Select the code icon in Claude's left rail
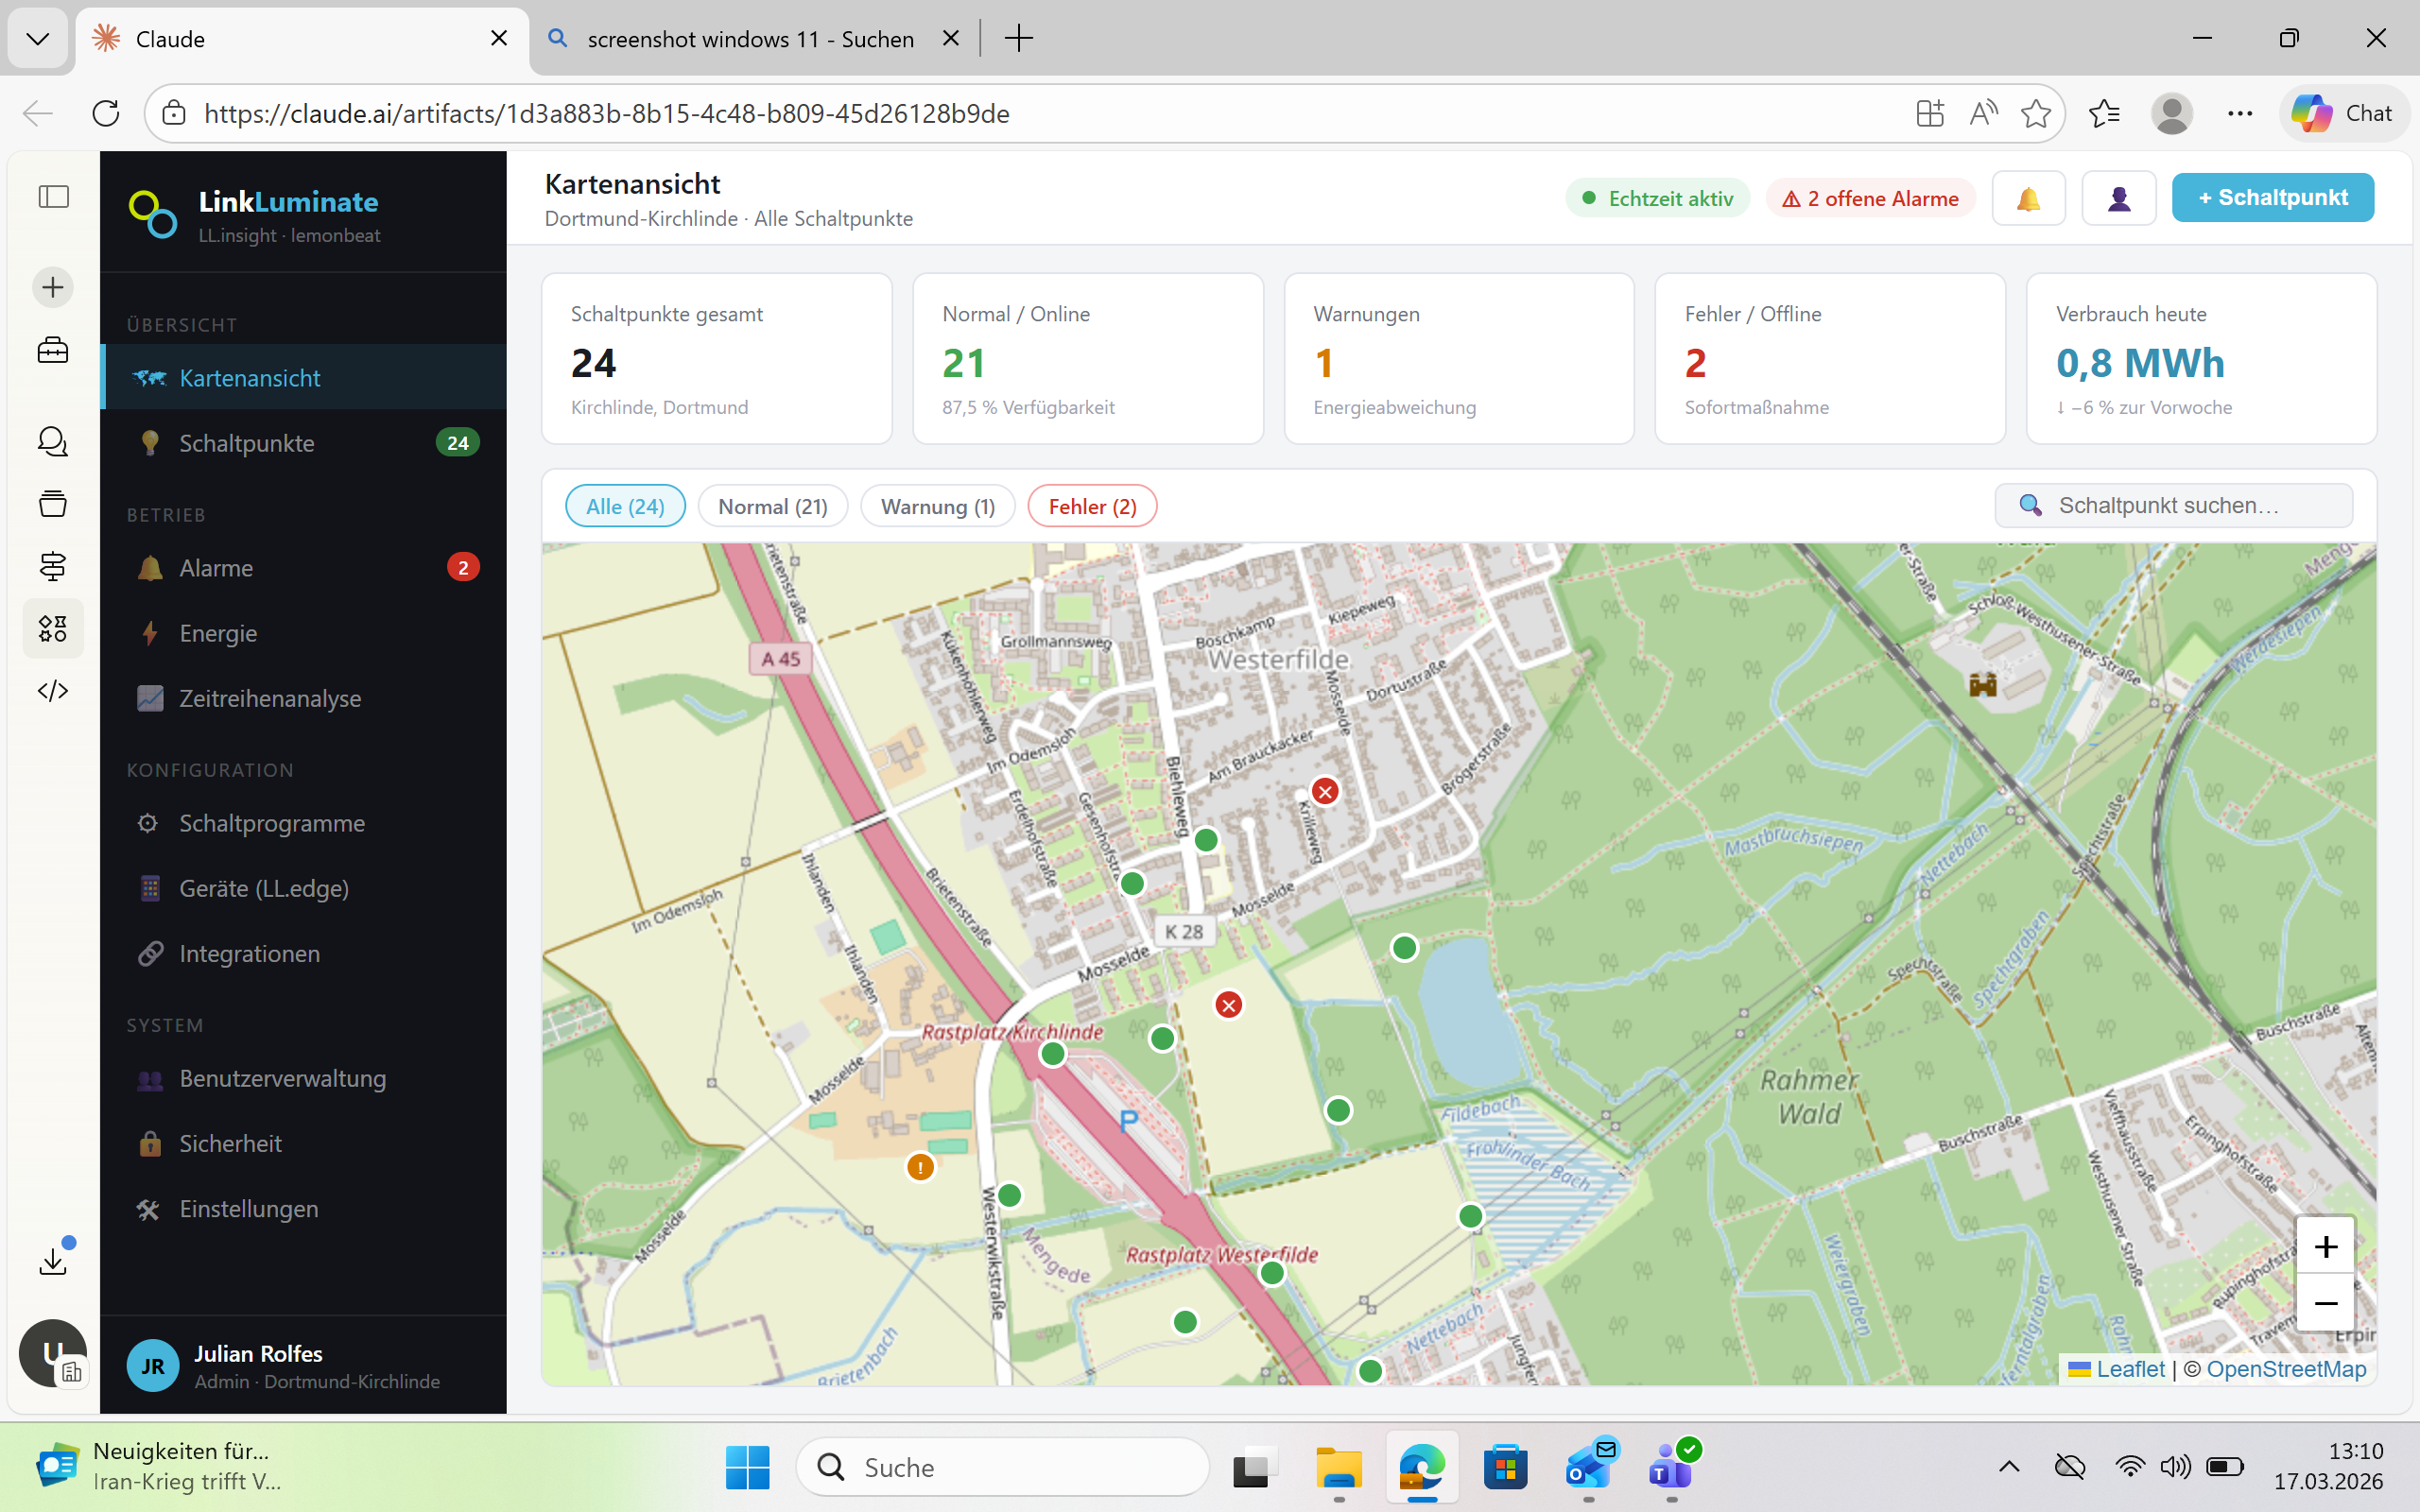The image size is (2420, 1512). coord(52,690)
